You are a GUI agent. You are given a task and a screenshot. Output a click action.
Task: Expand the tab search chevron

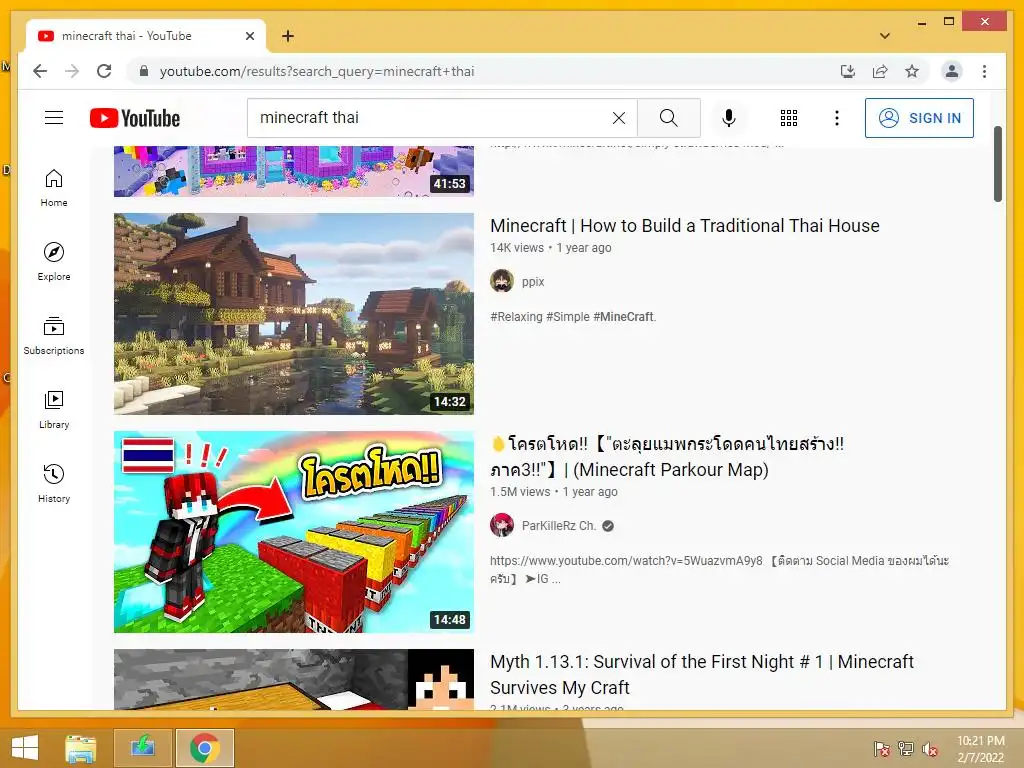click(x=885, y=36)
